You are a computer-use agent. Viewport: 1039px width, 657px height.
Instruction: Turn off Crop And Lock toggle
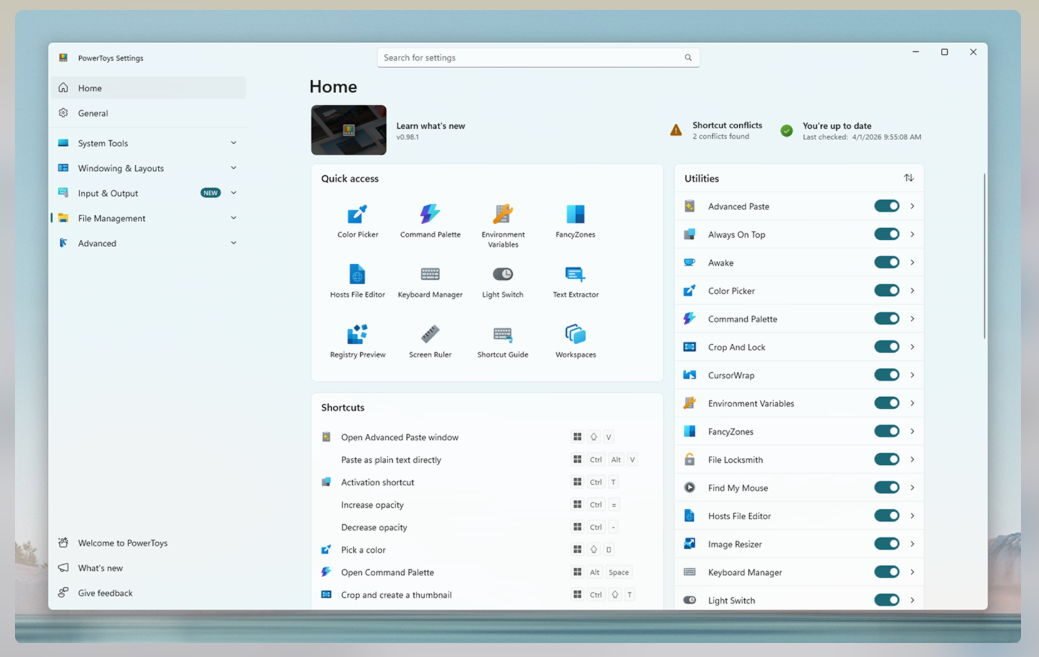(x=887, y=346)
